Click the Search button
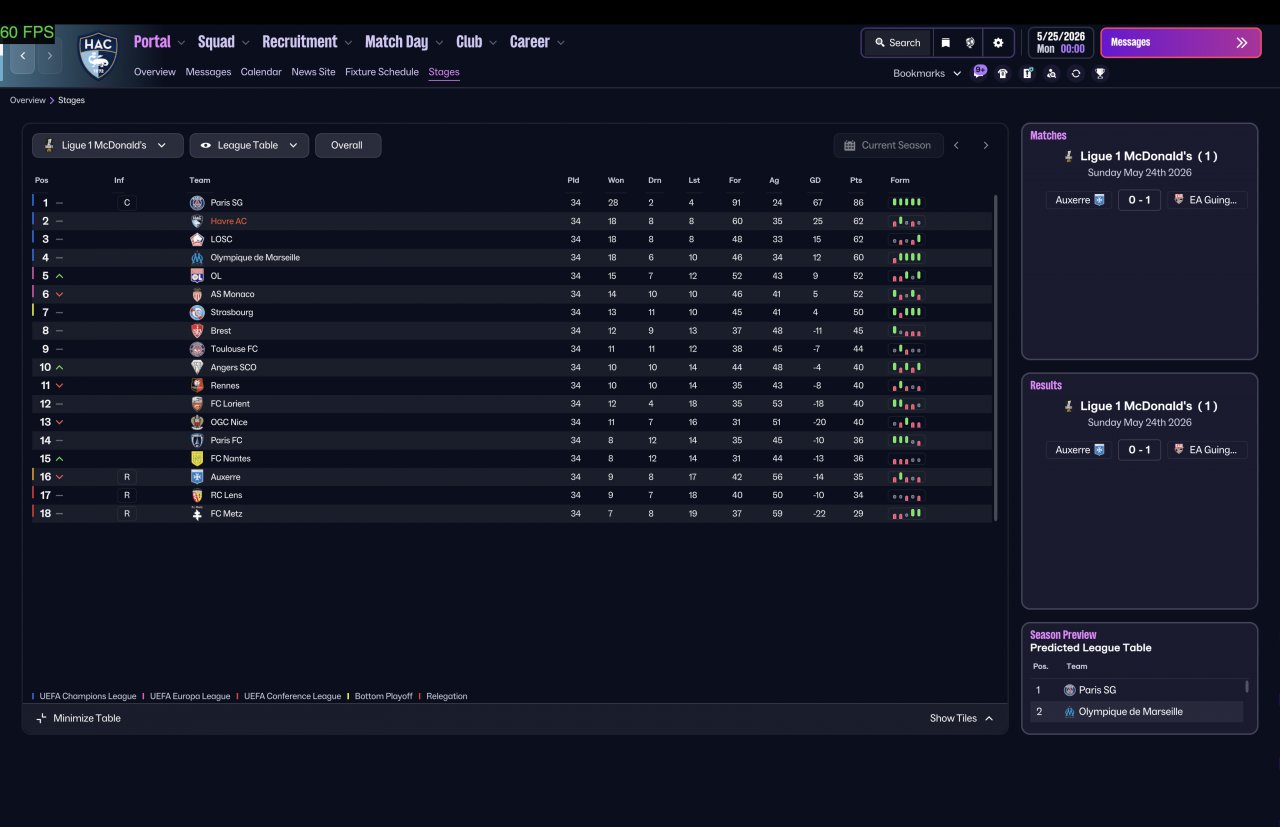This screenshot has height=827, width=1280. pyautogui.click(x=897, y=43)
